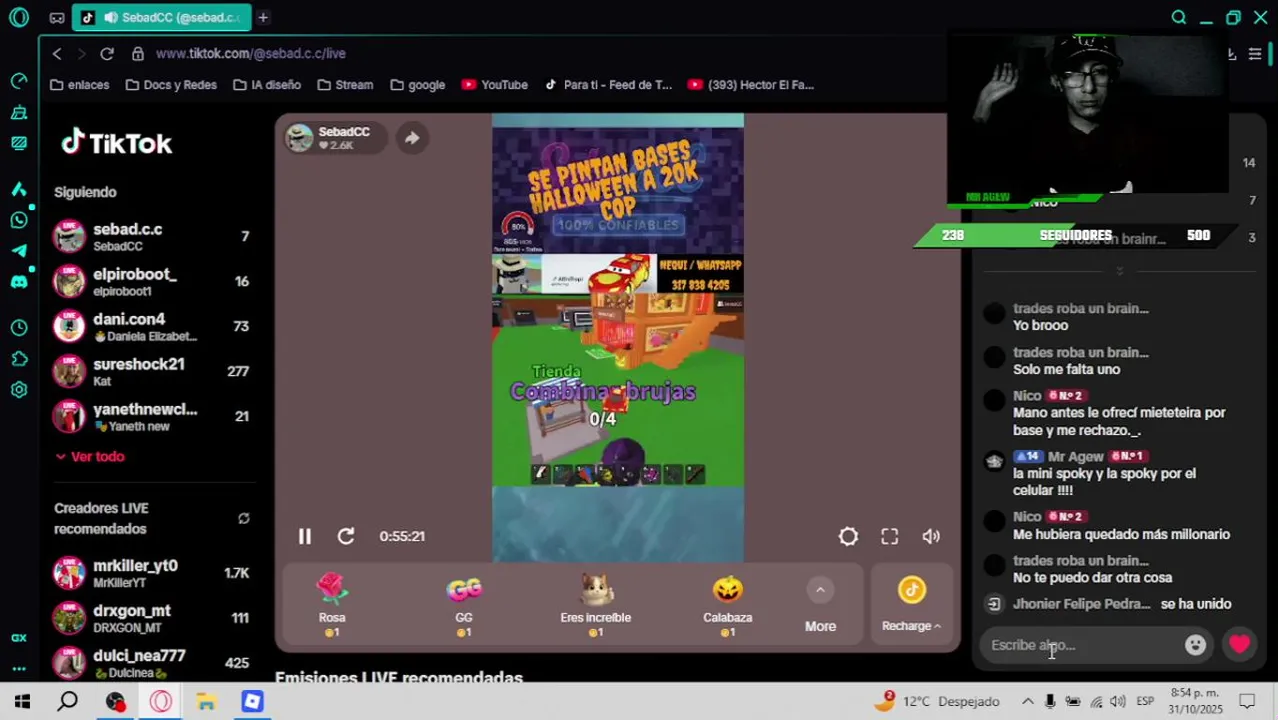Open the GX Control speedometer panel
The width and height of the screenshot is (1278, 720).
pos(19,81)
